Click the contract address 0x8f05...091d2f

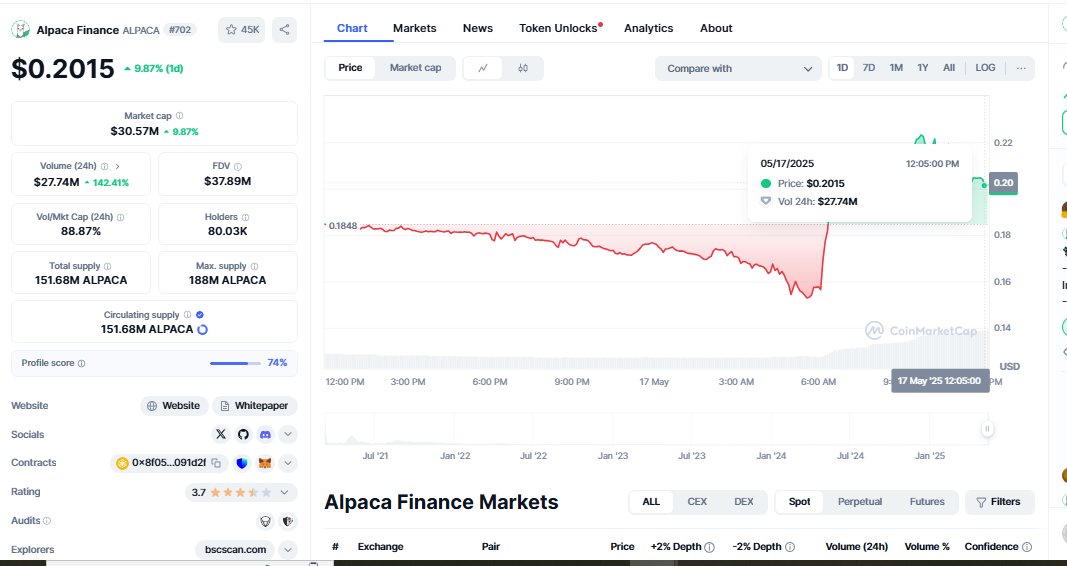169,463
